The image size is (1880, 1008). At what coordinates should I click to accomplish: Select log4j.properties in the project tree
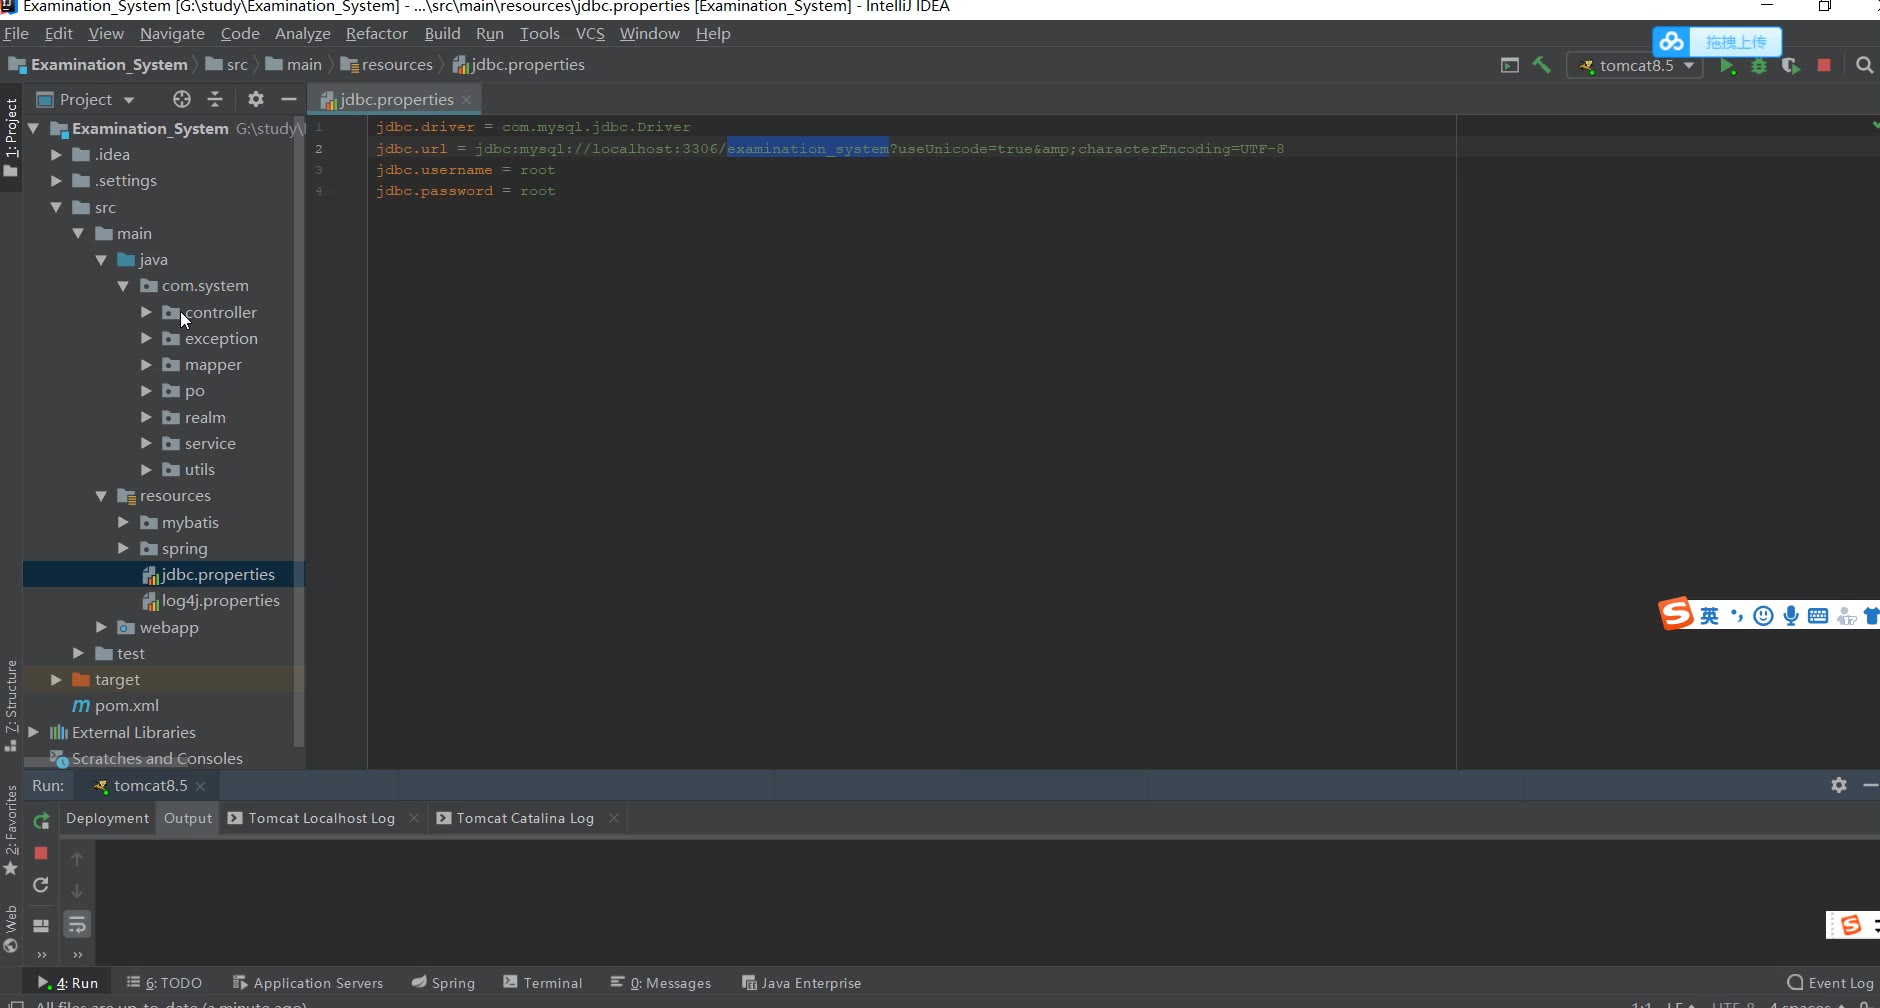click(220, 601)
